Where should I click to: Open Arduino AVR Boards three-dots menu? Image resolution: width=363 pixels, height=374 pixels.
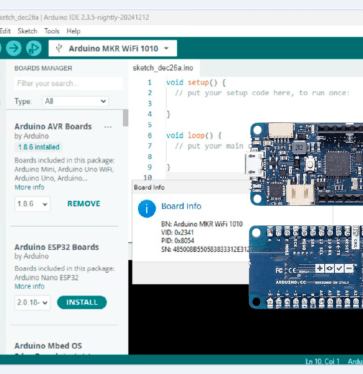tap(107, 127)
